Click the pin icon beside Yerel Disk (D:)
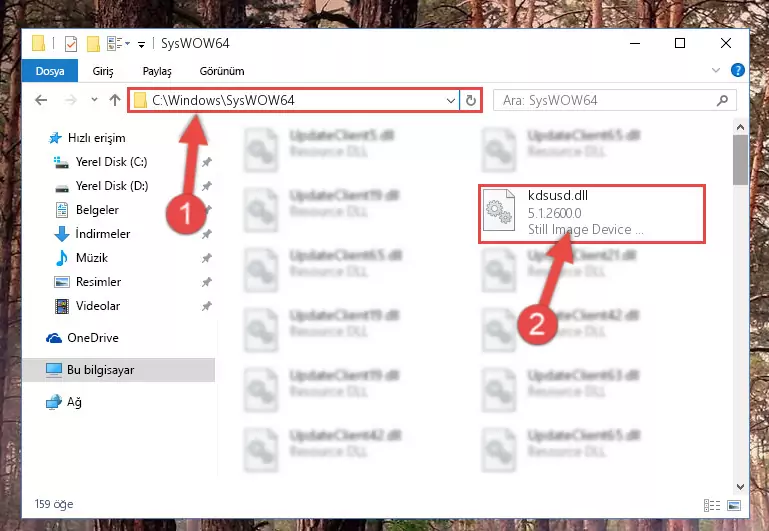The width and height of the screenshot is (769, 531). point(206,186)
